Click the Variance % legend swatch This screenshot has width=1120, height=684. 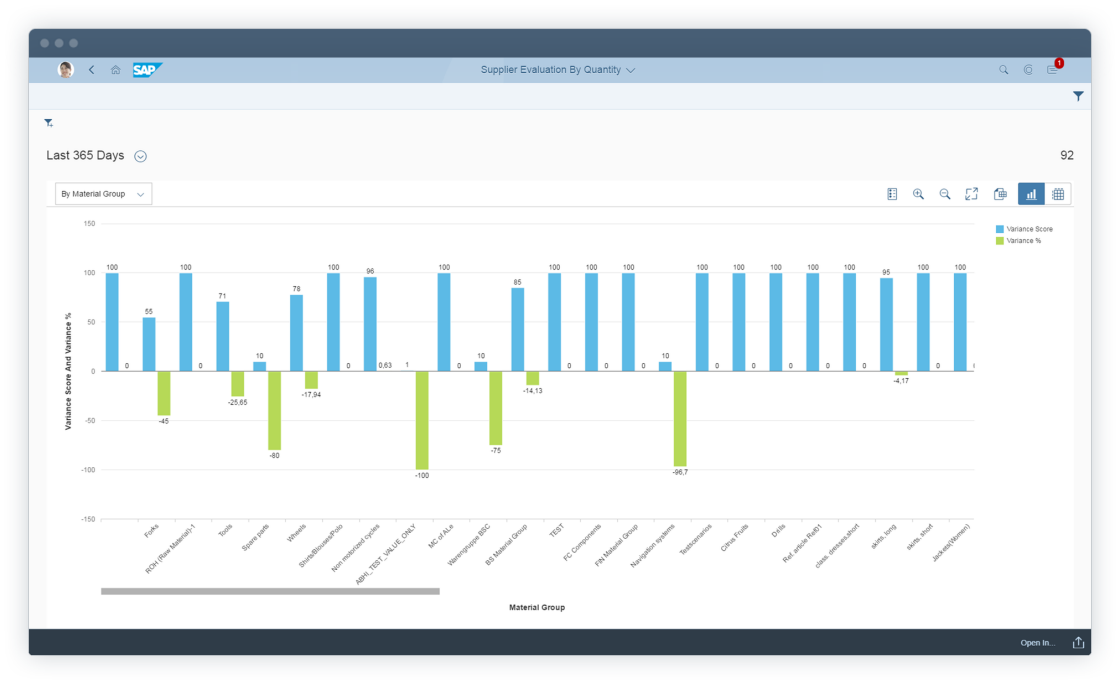(1000, 241)
